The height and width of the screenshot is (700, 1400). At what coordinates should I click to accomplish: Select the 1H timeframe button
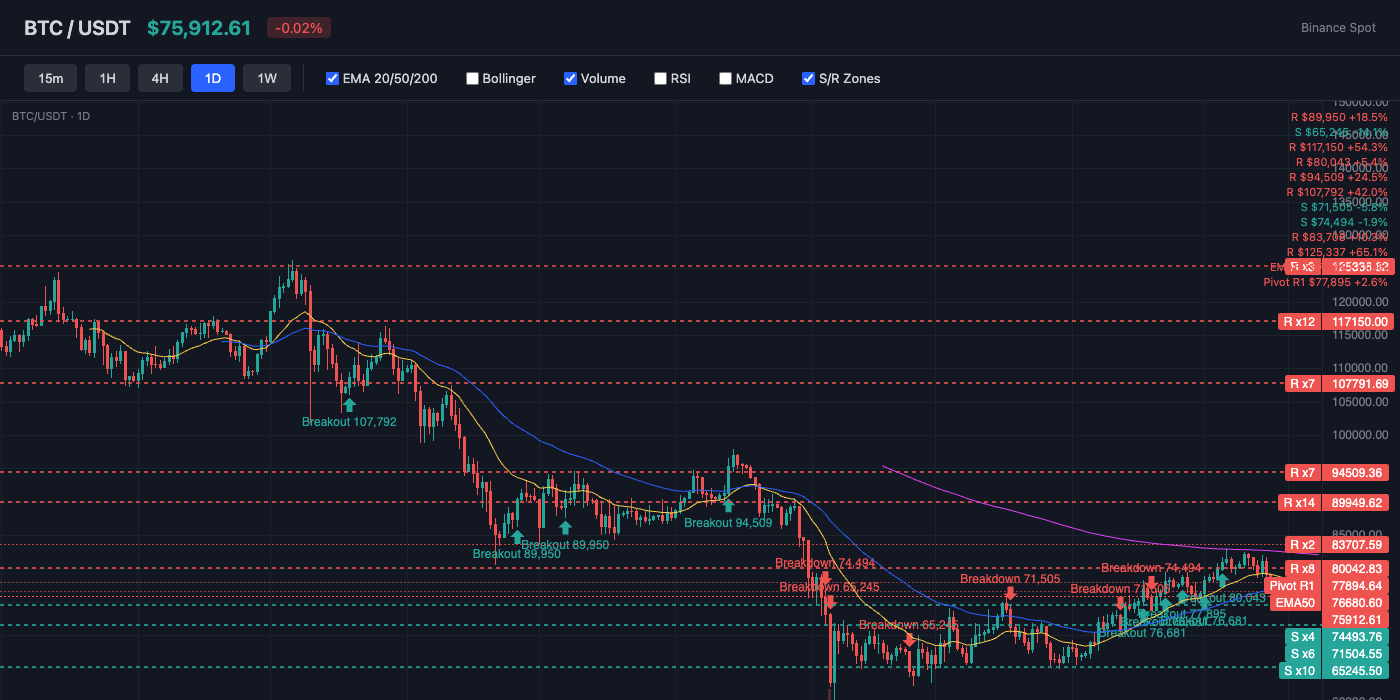click(107, 78)
